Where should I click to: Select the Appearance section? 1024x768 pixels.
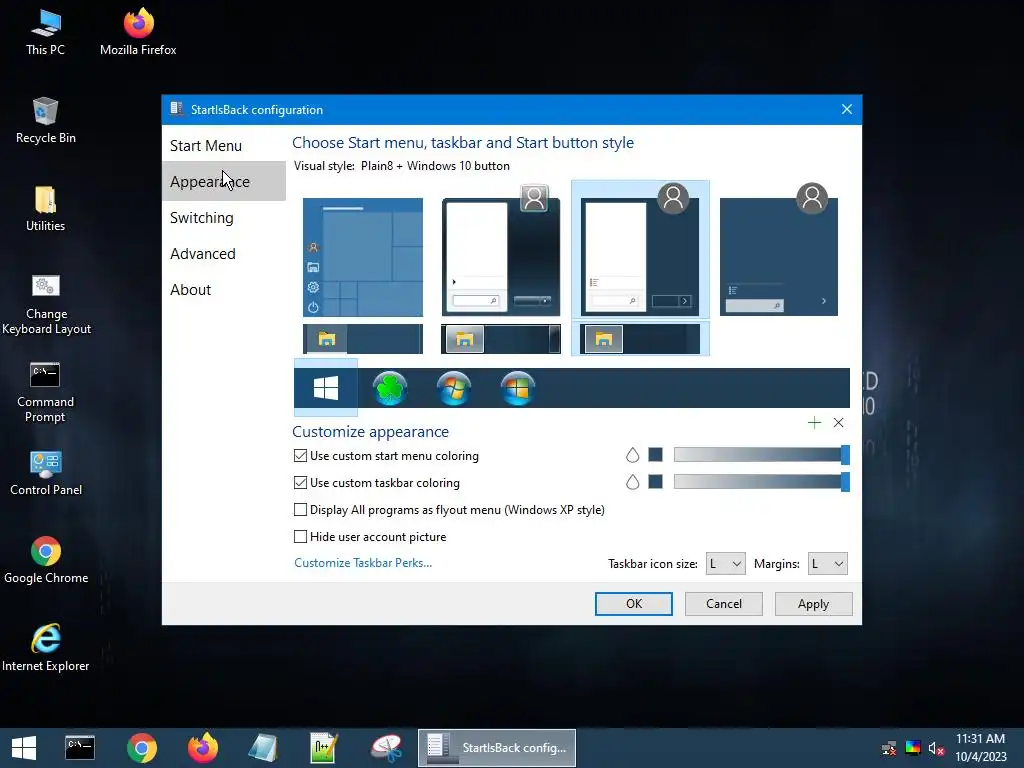tap(223, 182)
